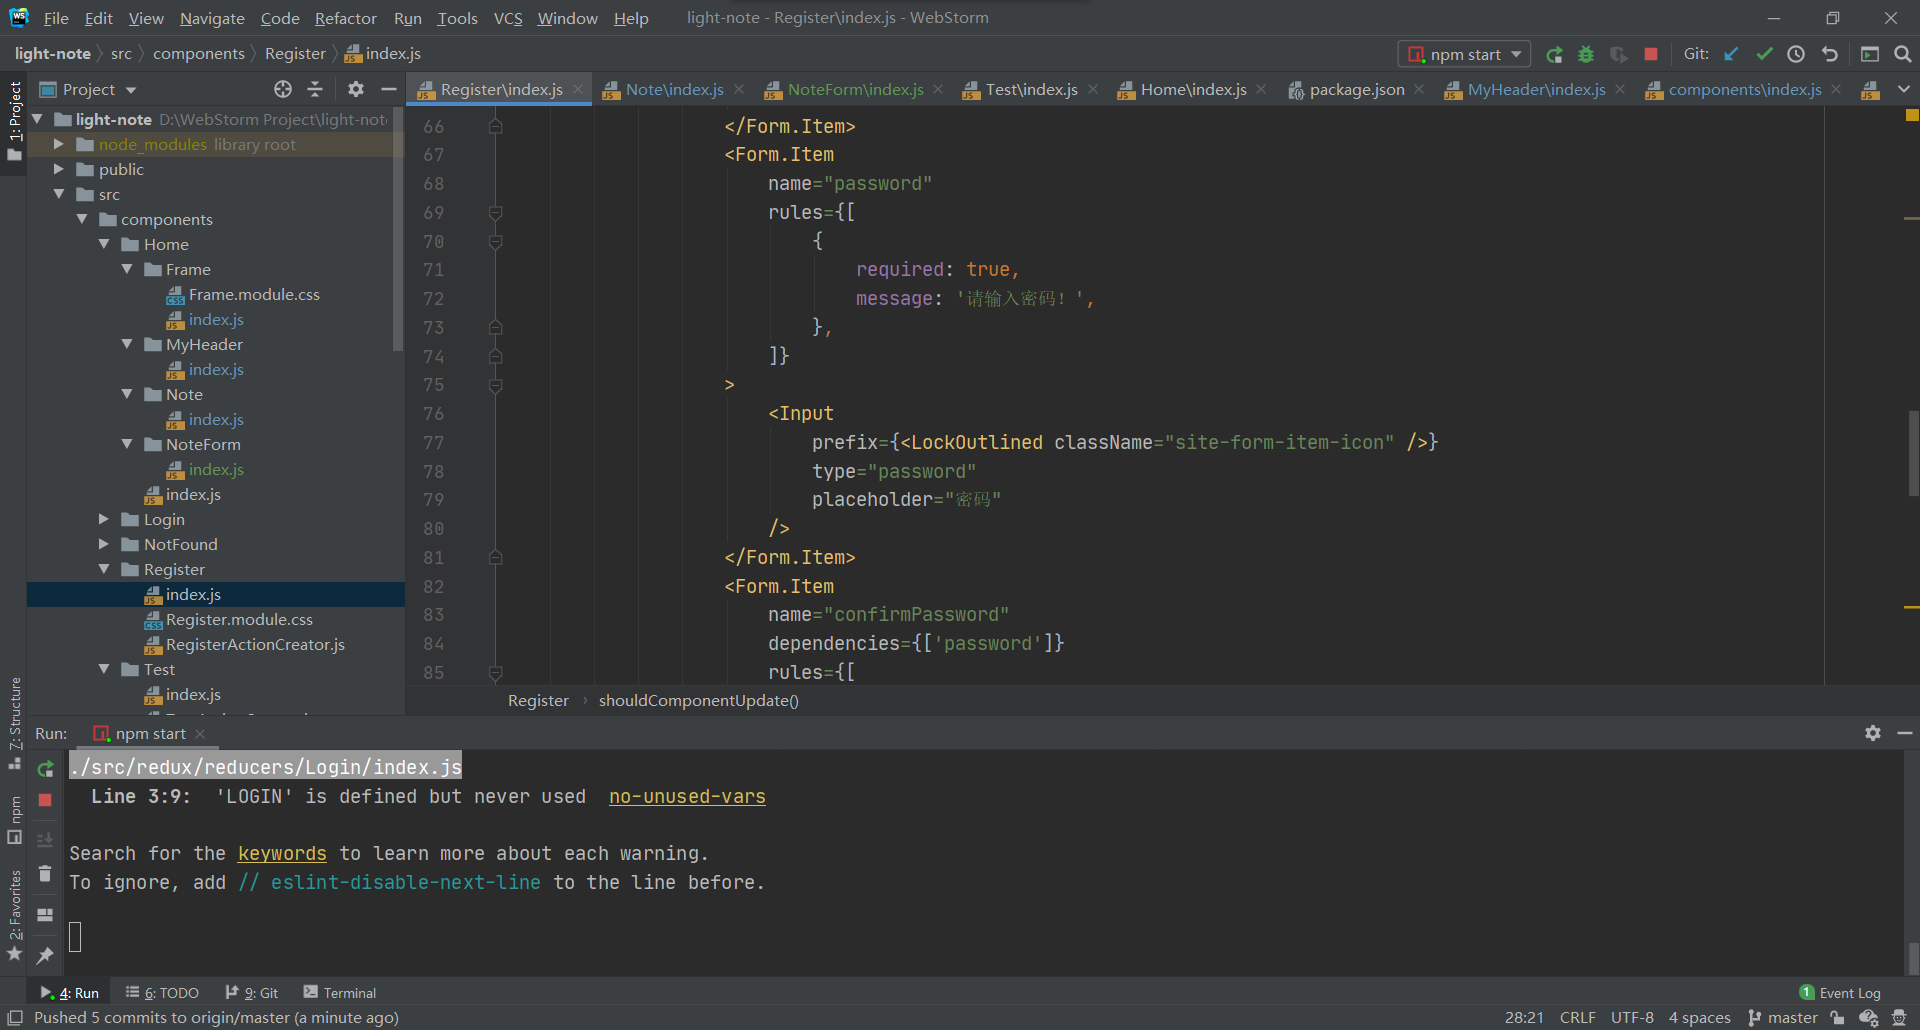Toggle the Structure side tab
Image resolution: width=1920 pixels, height=1030 pixels.
[x=14, y=723]
